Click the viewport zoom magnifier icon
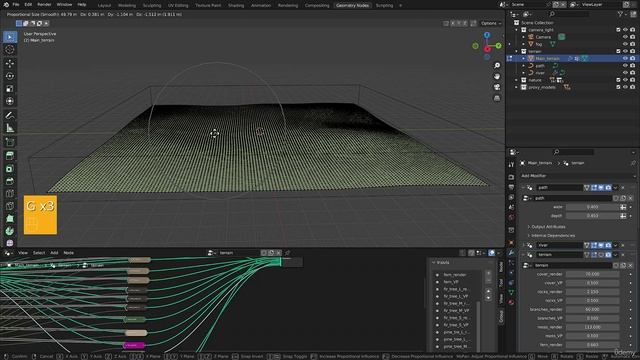 pos(497,65)
